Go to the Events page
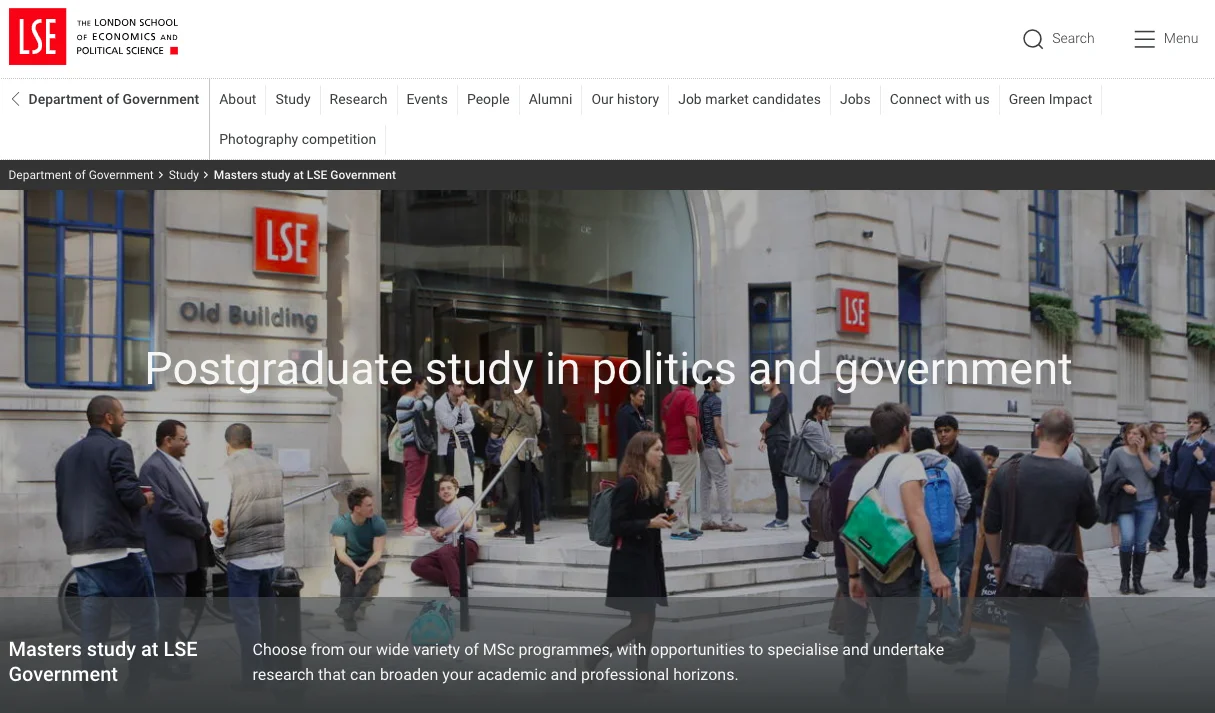Viewport: 1215px width, 713px height. click(x=427, y=99)
